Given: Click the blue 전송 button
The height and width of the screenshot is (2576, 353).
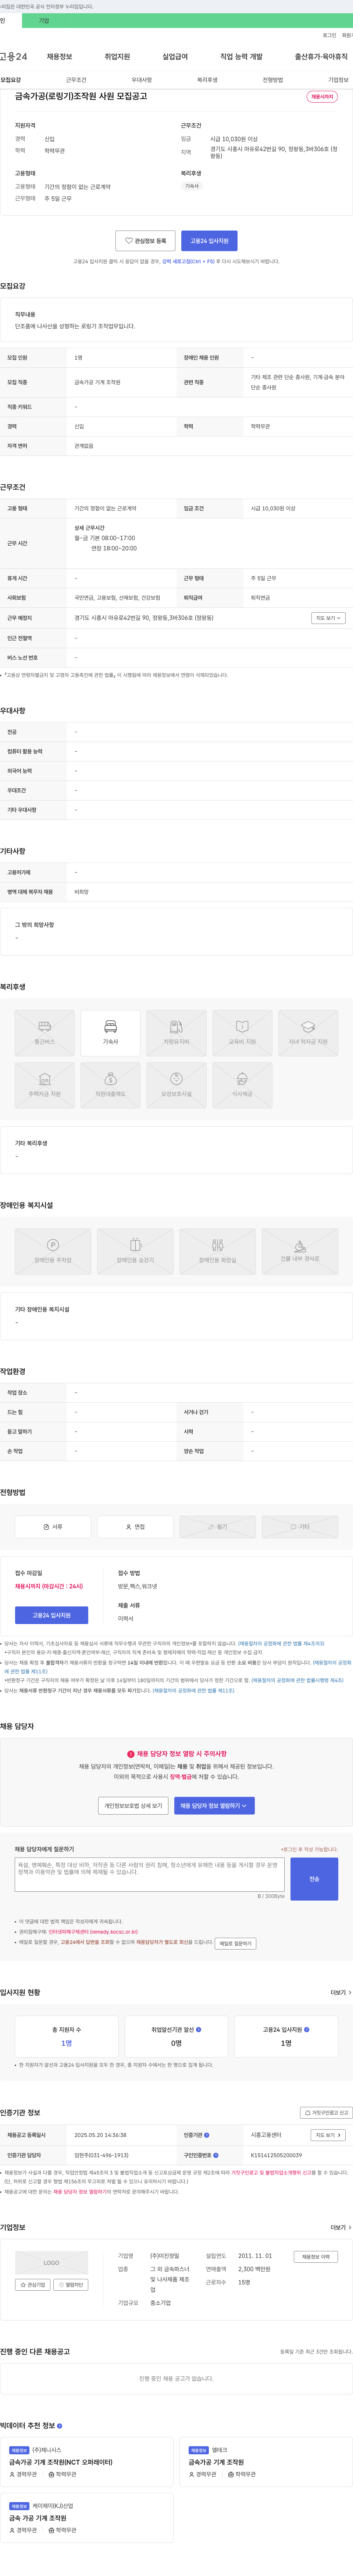Looking at the screenshot, I should (314, 1879).
